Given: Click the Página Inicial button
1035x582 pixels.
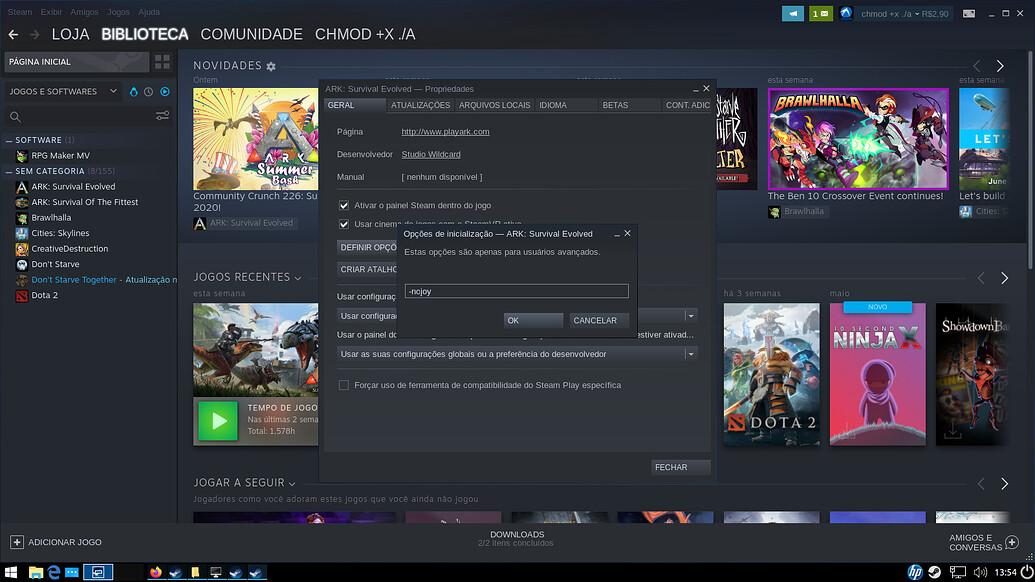Looking at the screenshot, I should pos(77,62).
